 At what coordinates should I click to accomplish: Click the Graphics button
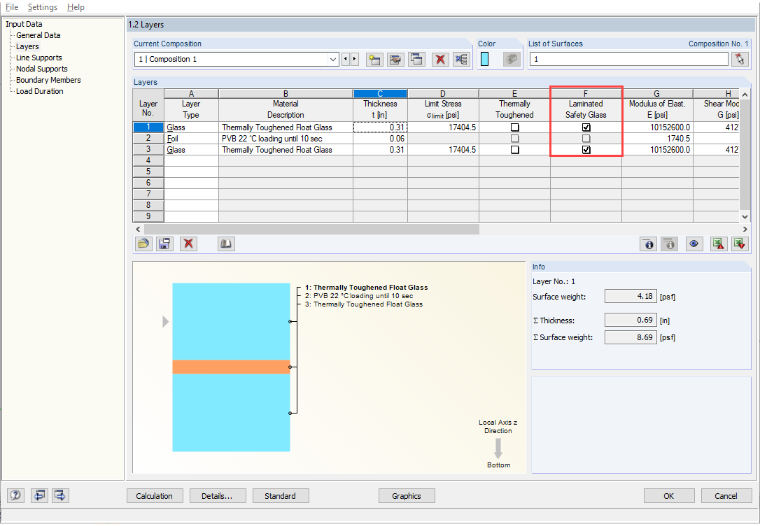pos(406,495)
